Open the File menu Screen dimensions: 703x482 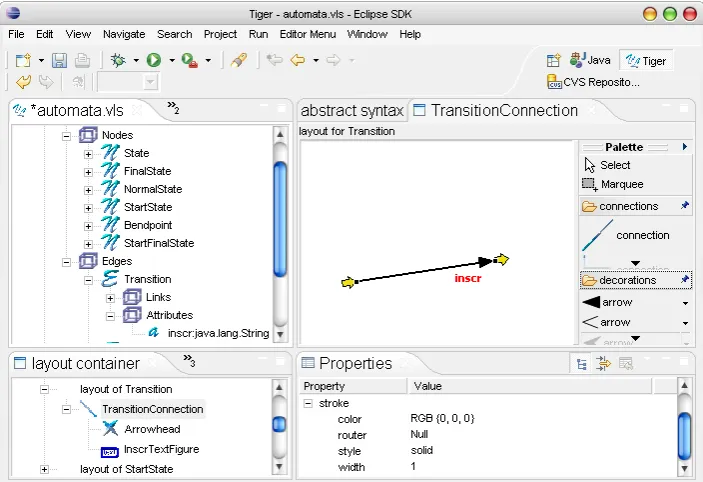pos(16,34)
